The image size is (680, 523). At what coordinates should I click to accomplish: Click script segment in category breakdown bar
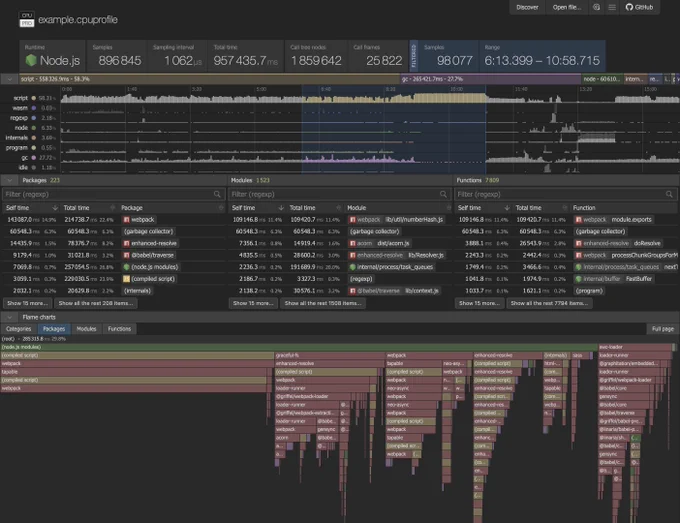[209, 79]
